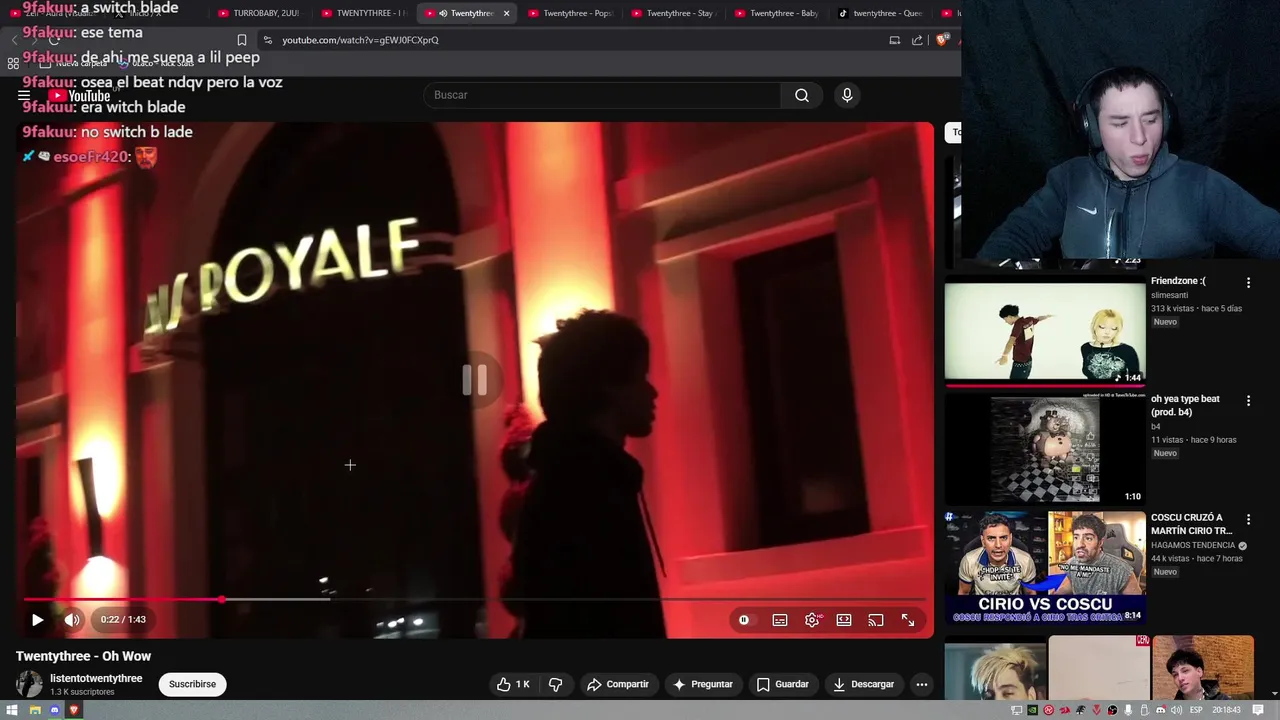The height and width of the screenshot is (720, 1280).
Task: Click the COSCU CRUZÓ A MARTÍN title
Action: [1192, 524]
